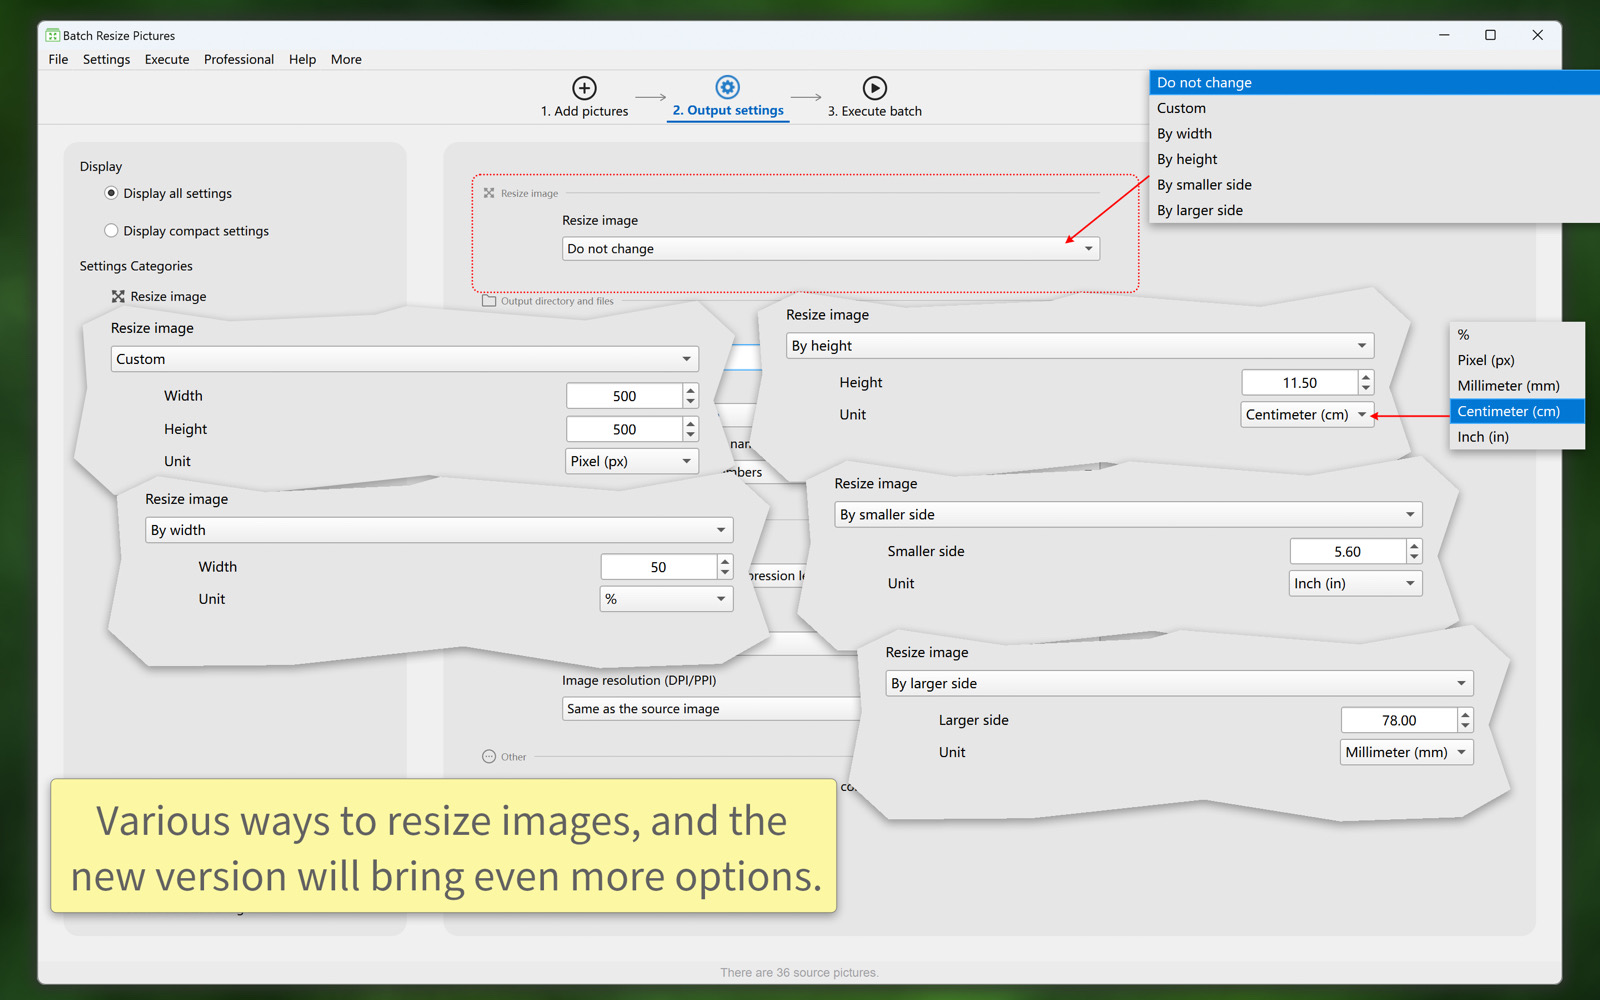Choose By width in the resize options list
The width and height of the screenshot is (1600, 1000).
tap(1375, 134)
